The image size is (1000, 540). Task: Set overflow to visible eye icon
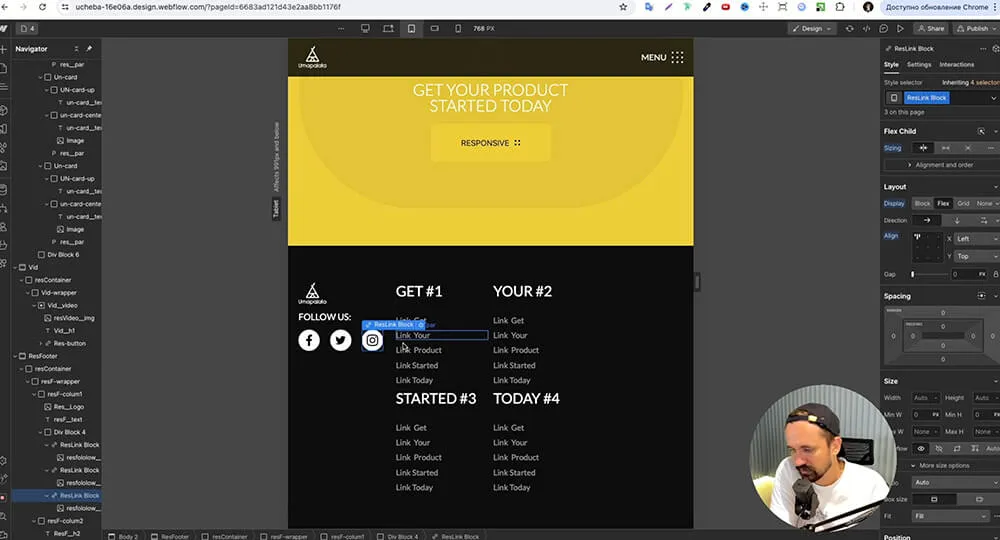point(921,449)
